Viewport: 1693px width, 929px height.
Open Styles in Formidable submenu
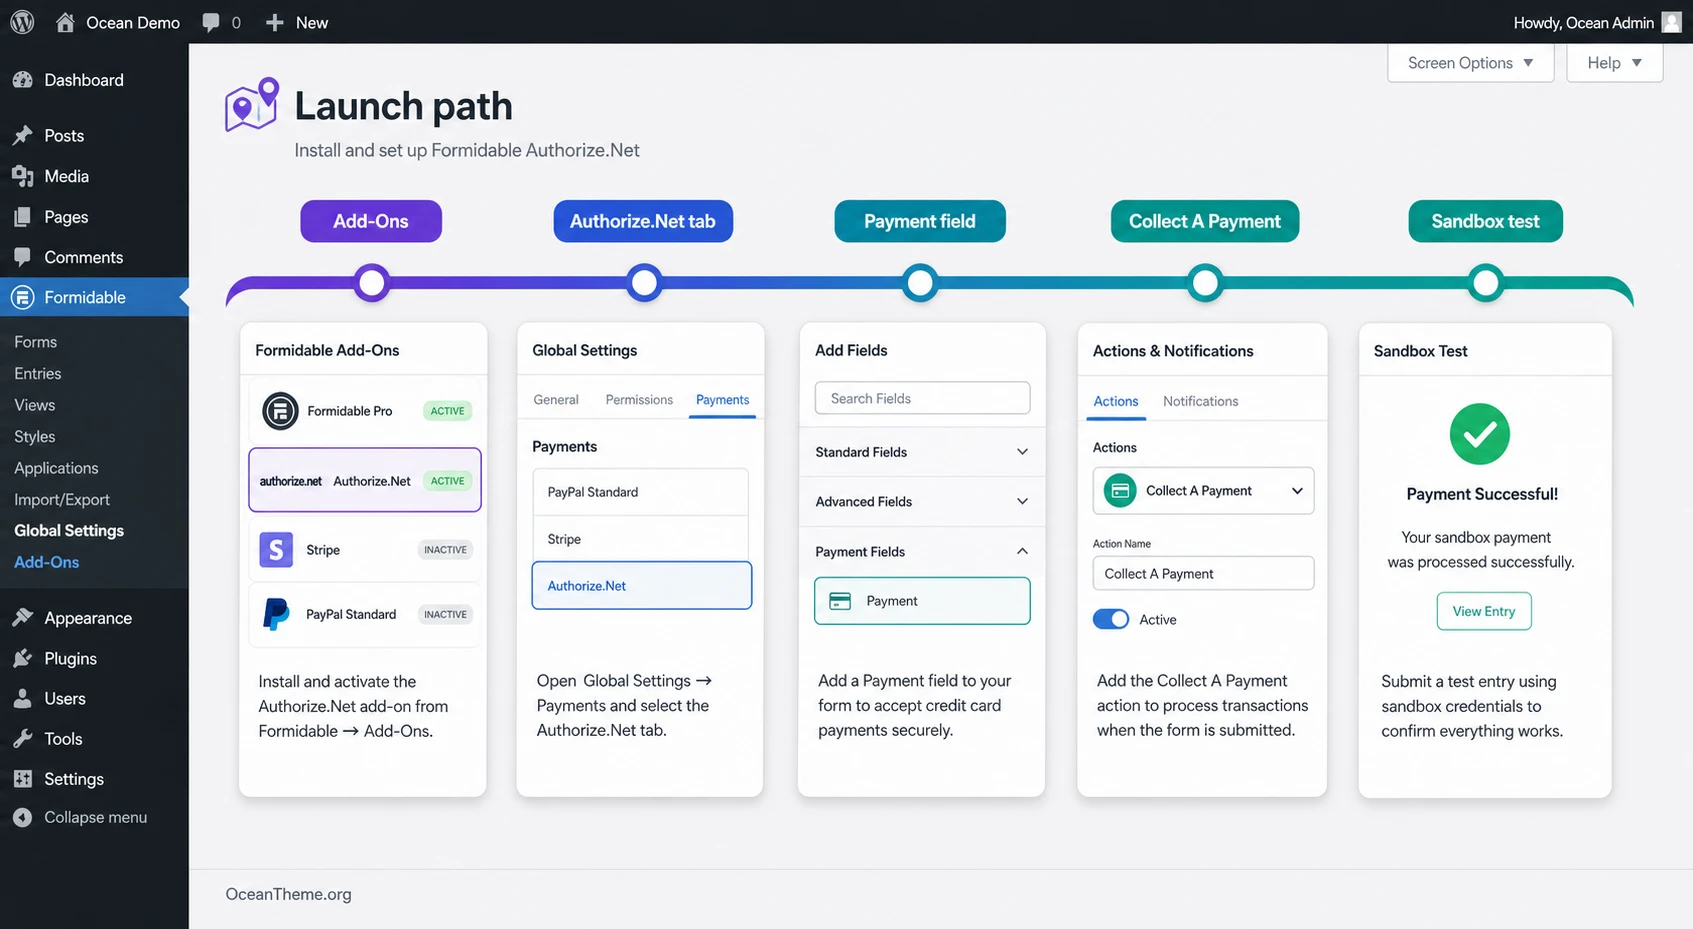(x=35, y=437)
